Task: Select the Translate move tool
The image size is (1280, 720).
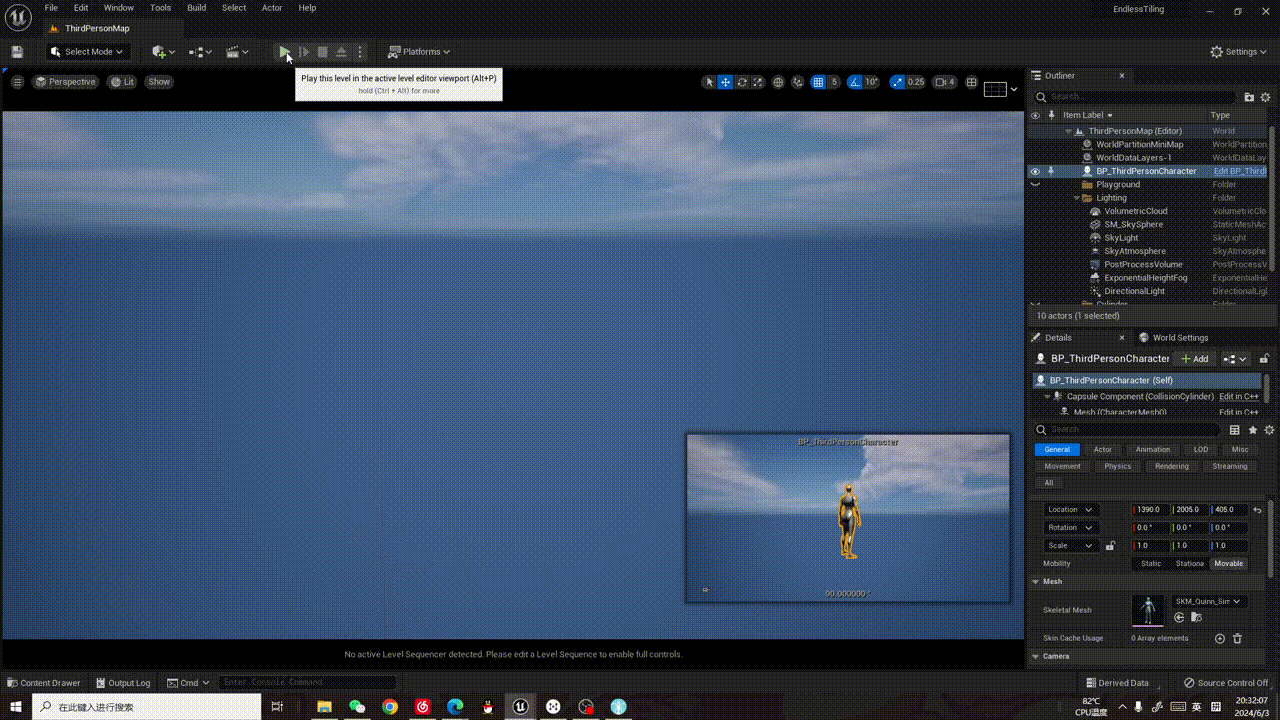Action: pos(726,82)
